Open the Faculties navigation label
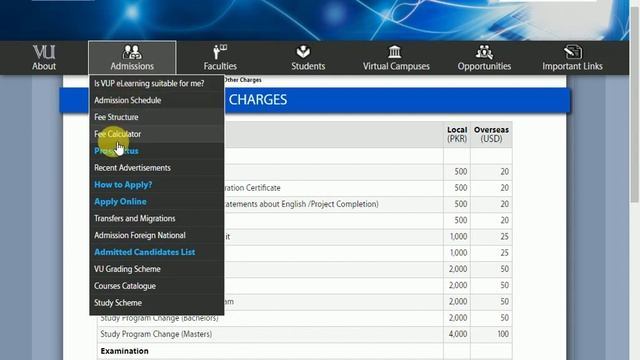 pyautogui.click(x=220, y=66)
